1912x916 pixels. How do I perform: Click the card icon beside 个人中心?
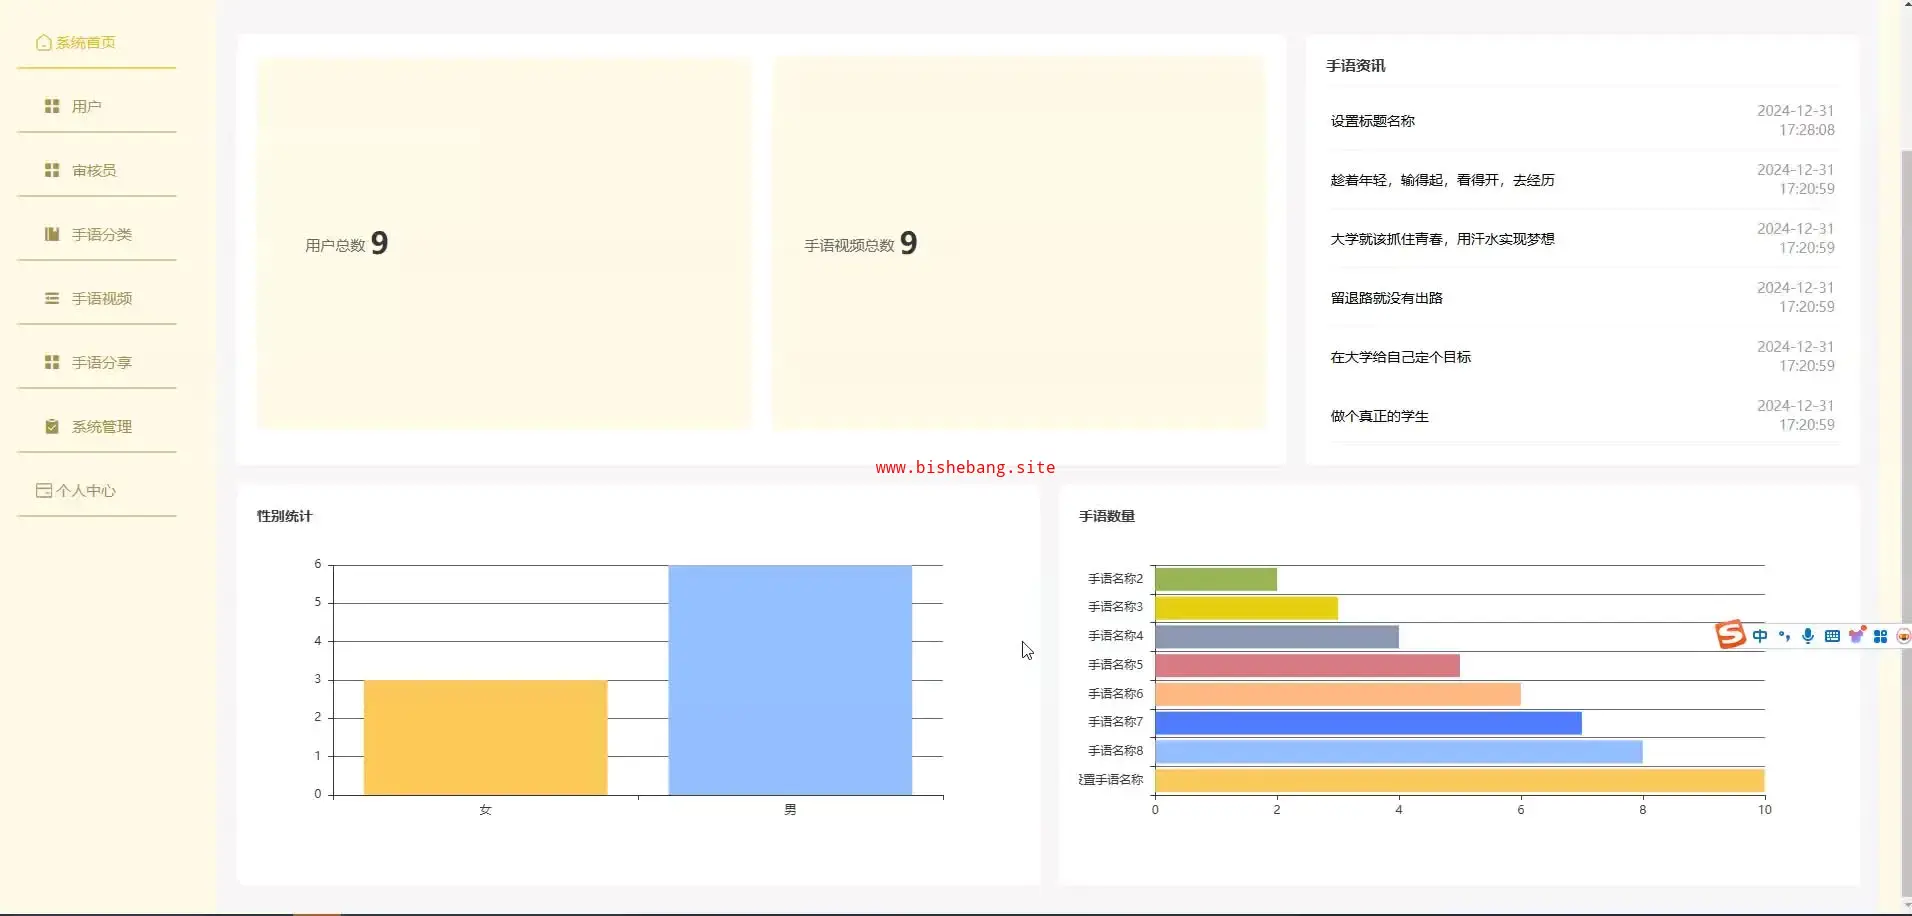pos(44,490)
